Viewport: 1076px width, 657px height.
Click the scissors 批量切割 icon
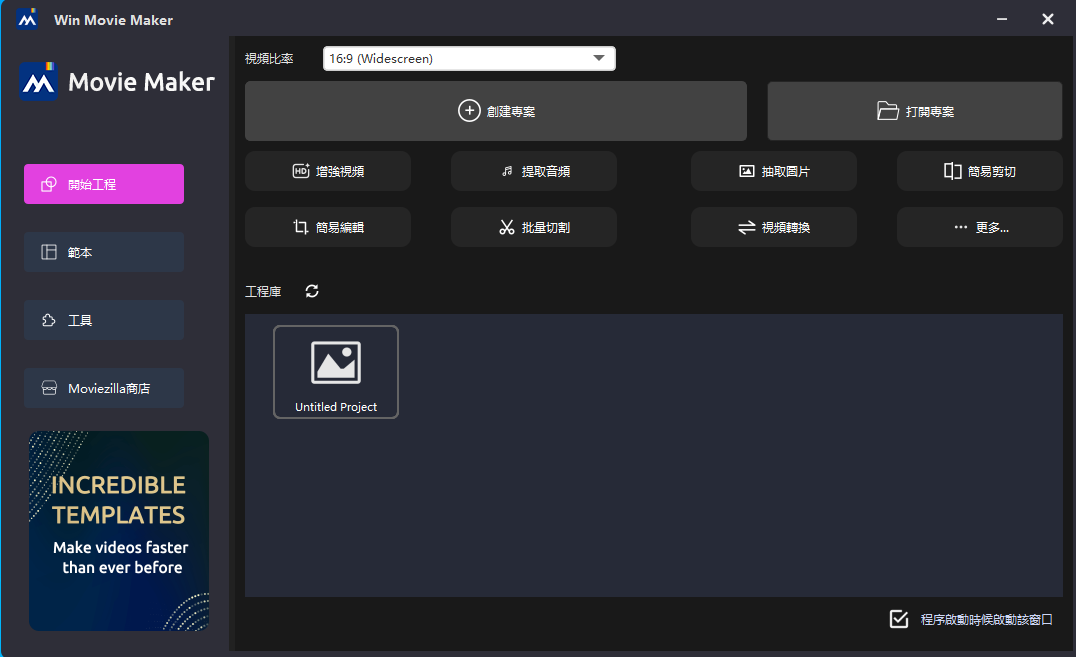pos(506,227)
